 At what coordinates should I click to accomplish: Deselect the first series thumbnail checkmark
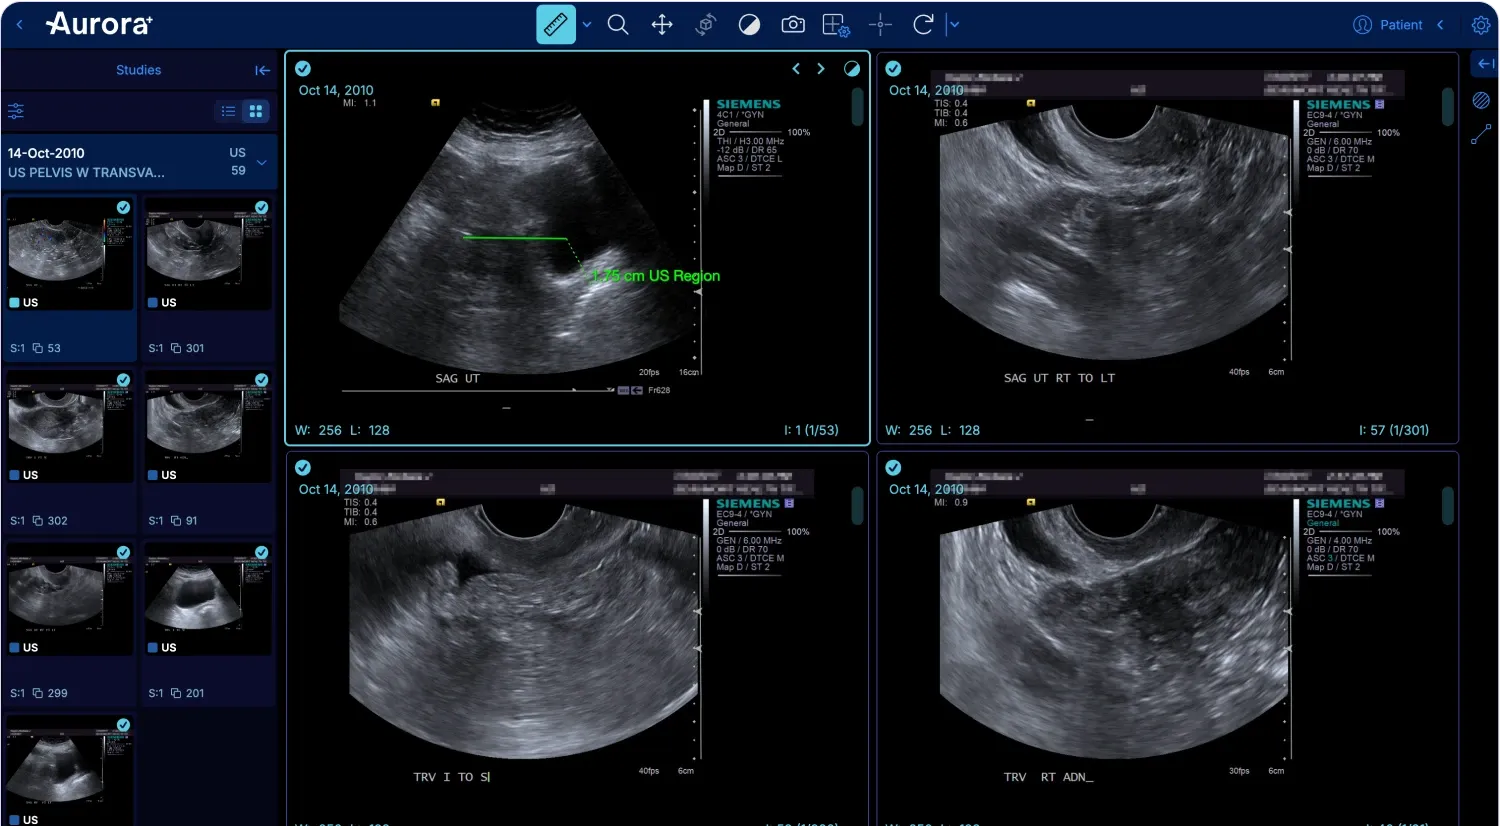[x=123, y=207]
